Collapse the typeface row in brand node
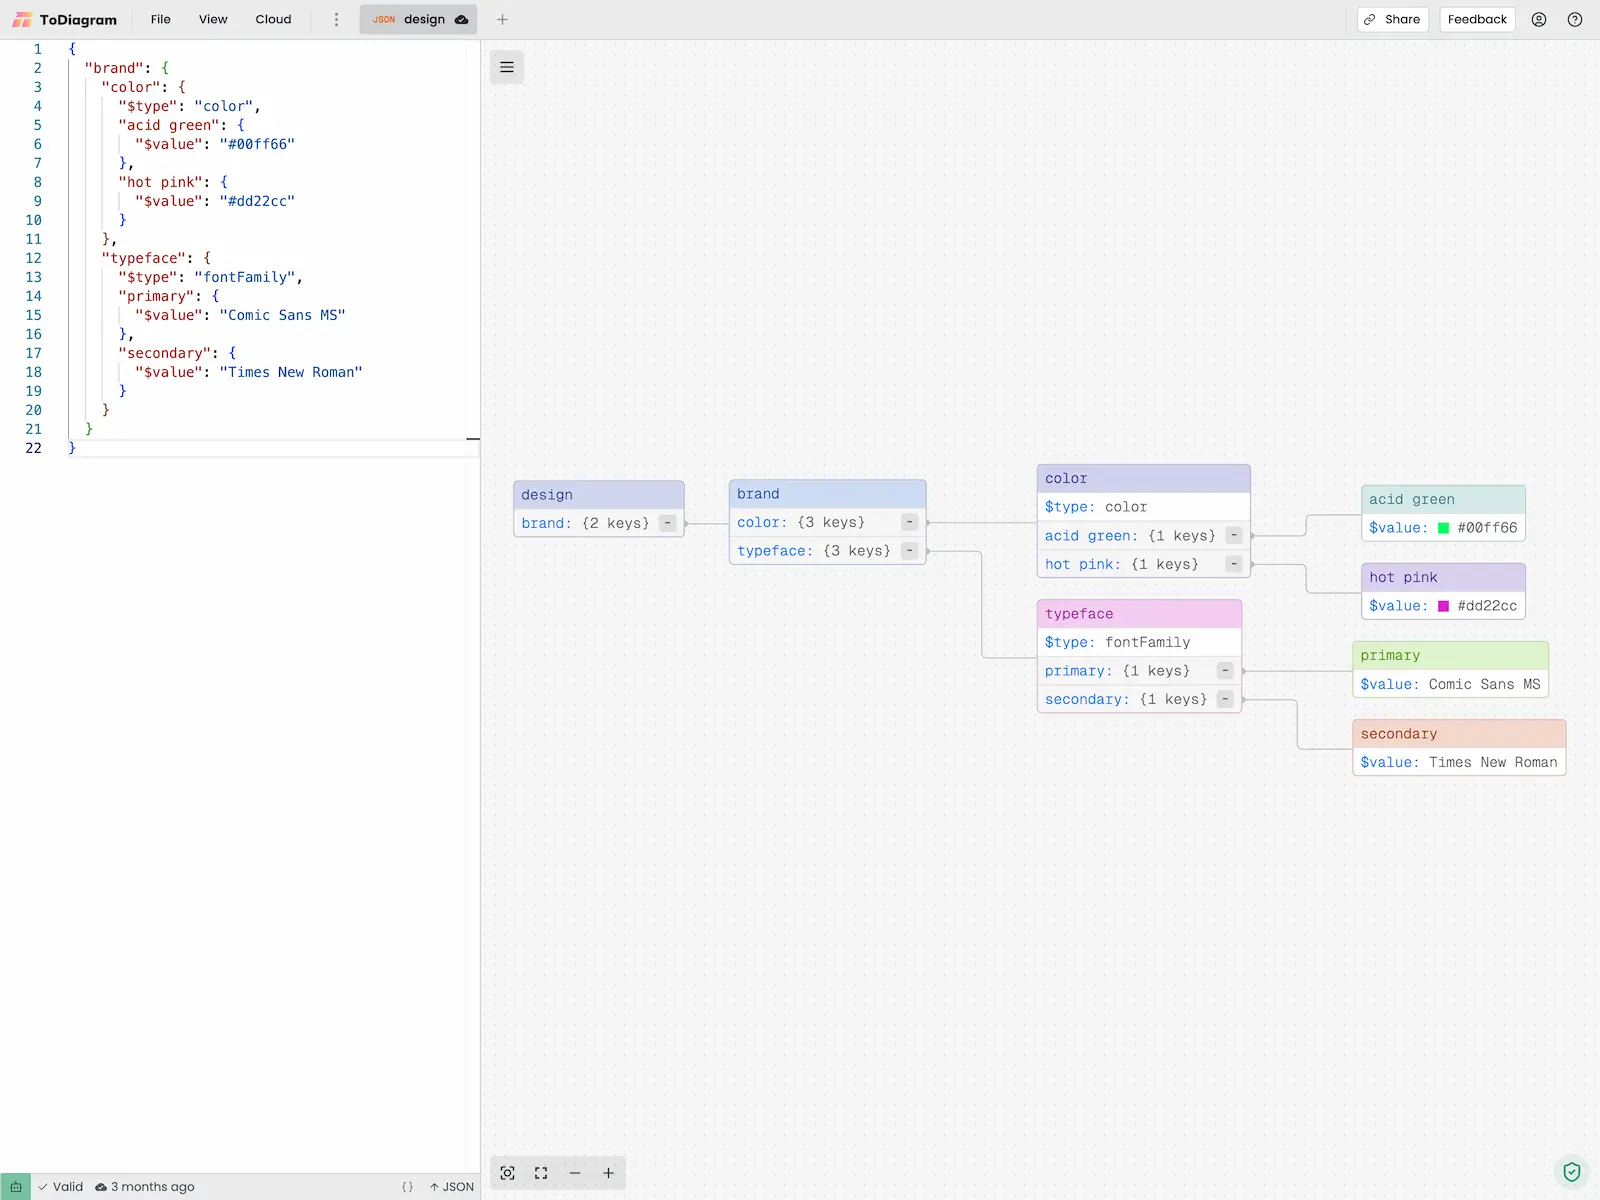Image resolution: width=1600 pixels, height=1200 pixels. tap(909, 551)
